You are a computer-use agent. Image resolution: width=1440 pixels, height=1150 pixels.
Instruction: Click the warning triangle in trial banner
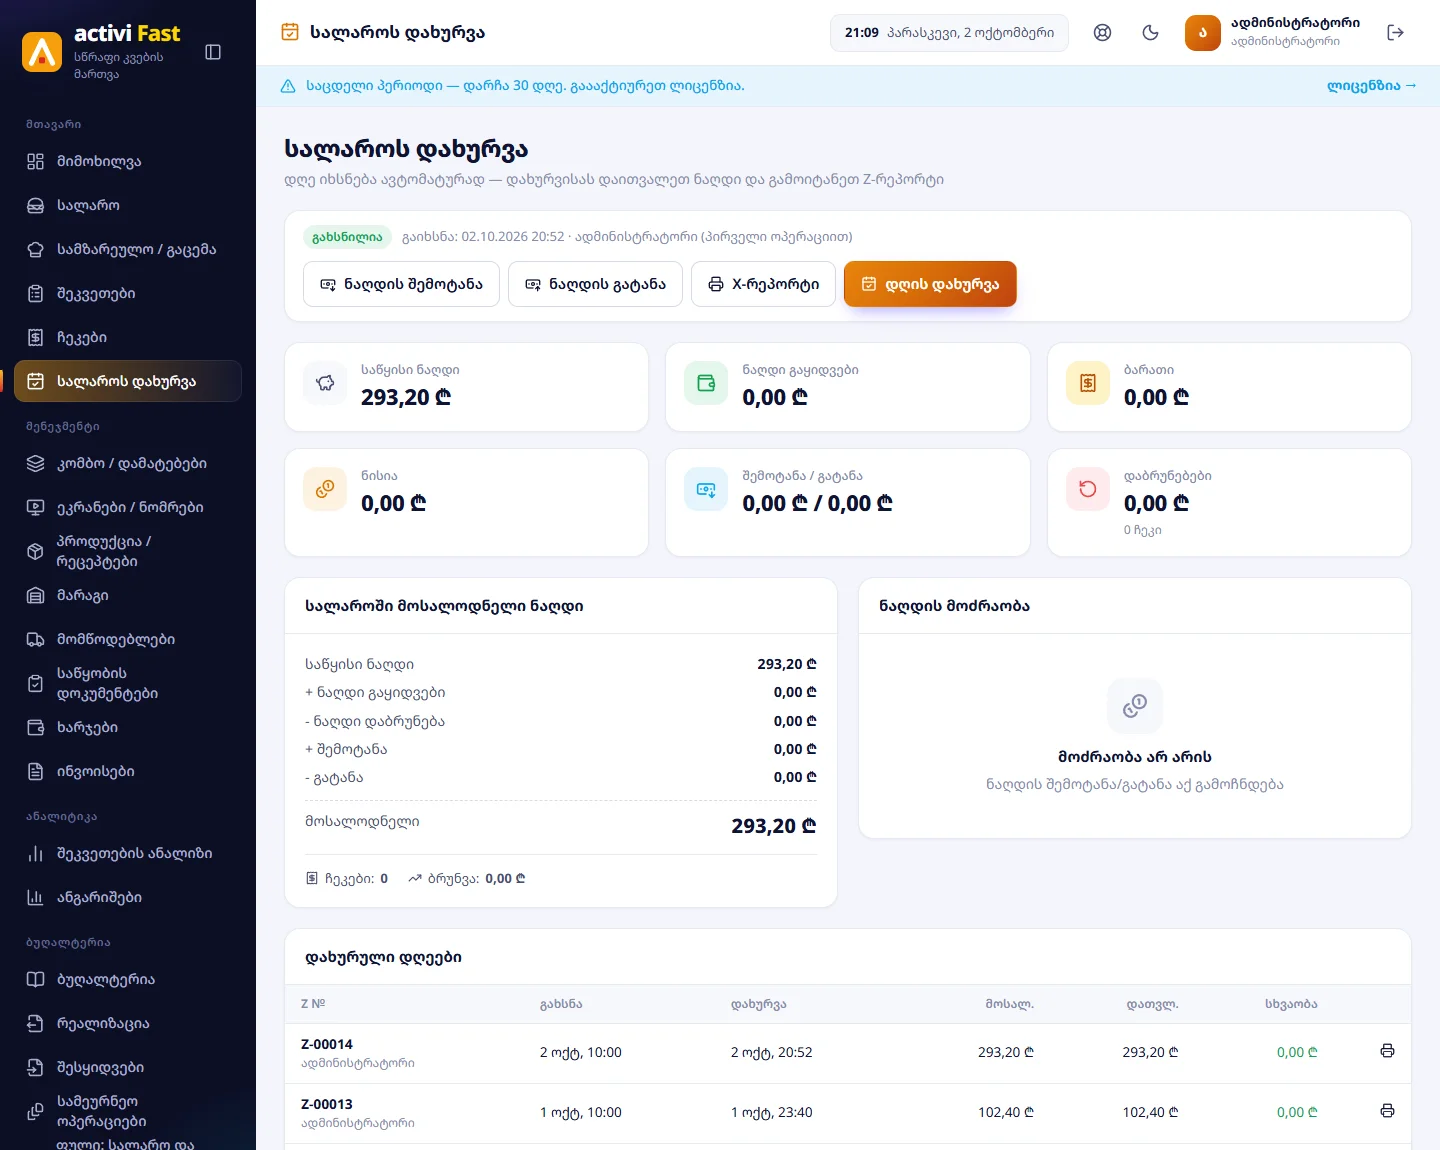pyautogui.click(x=288, y=86)
